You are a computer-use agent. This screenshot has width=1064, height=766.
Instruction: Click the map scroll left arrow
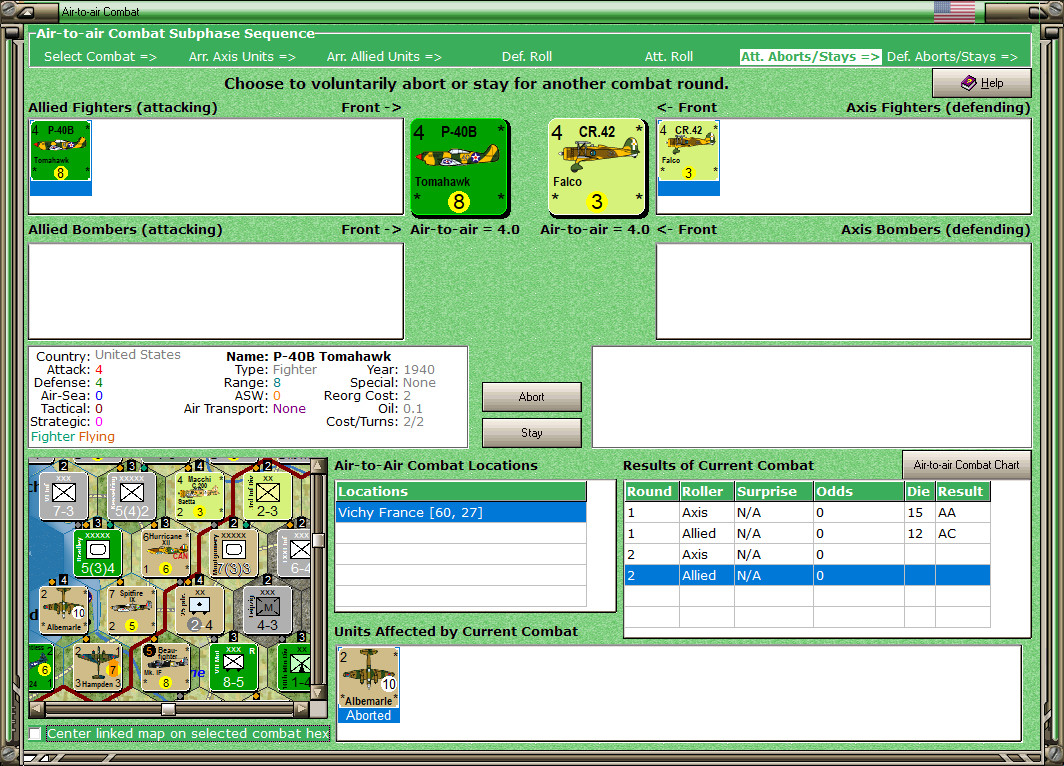(37, 709)
